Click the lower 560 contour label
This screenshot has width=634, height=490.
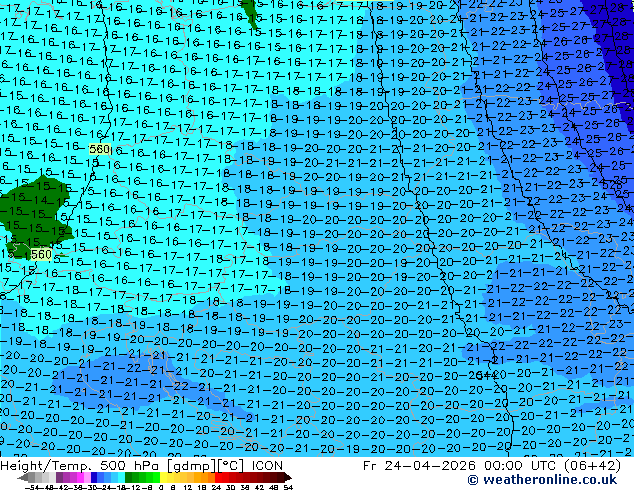click(x=41, y=254)
